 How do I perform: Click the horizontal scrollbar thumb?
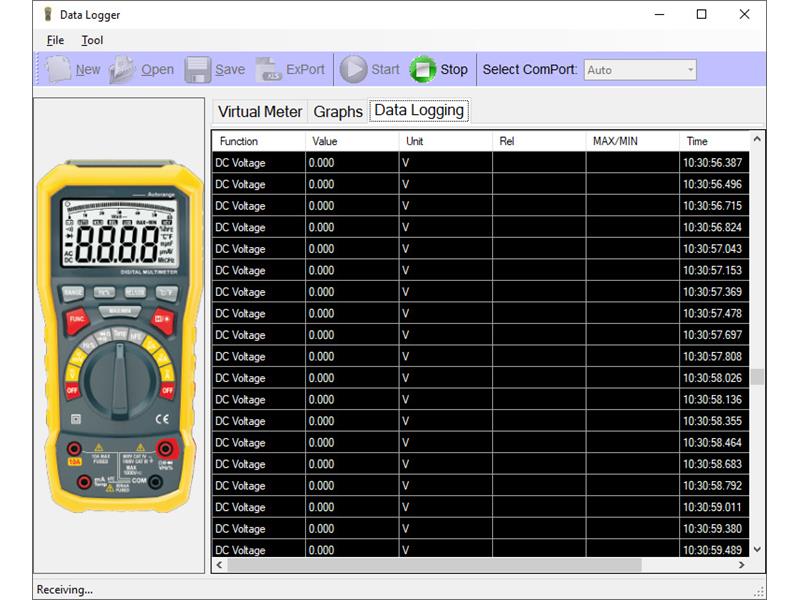point(434,565)
